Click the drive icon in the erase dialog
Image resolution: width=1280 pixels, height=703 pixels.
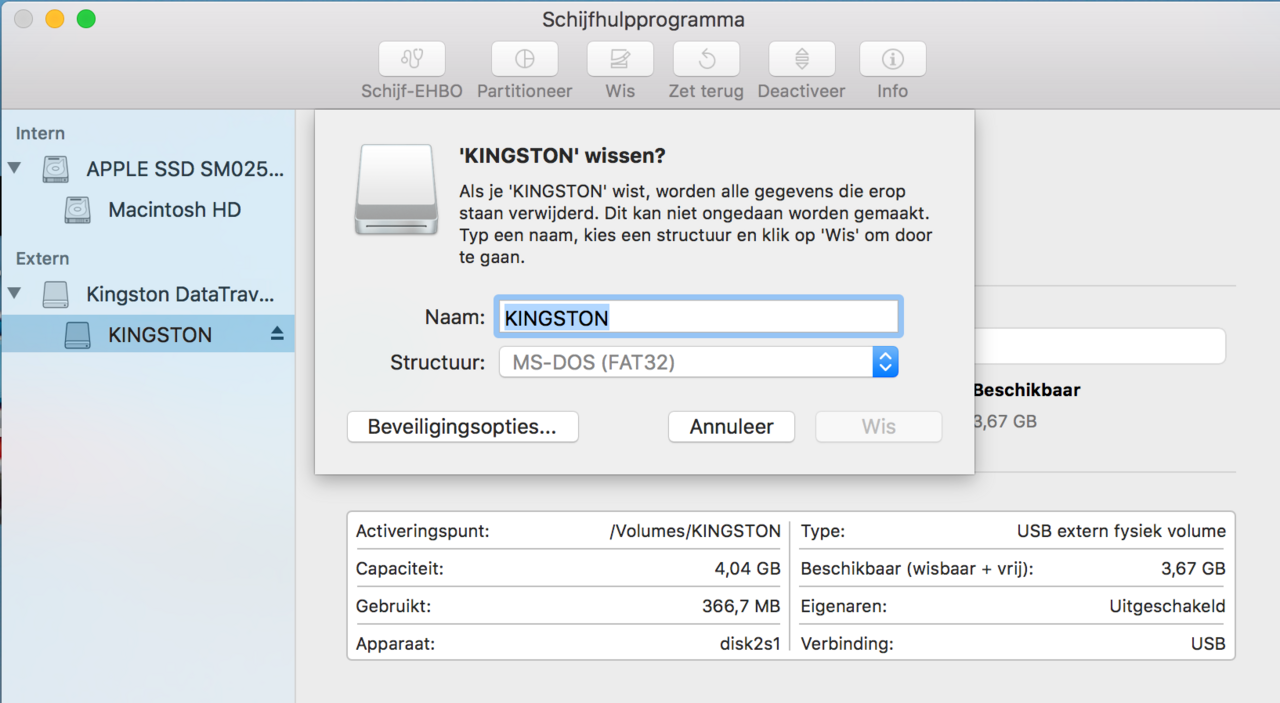pyautogui.click(x=395, y=190)
